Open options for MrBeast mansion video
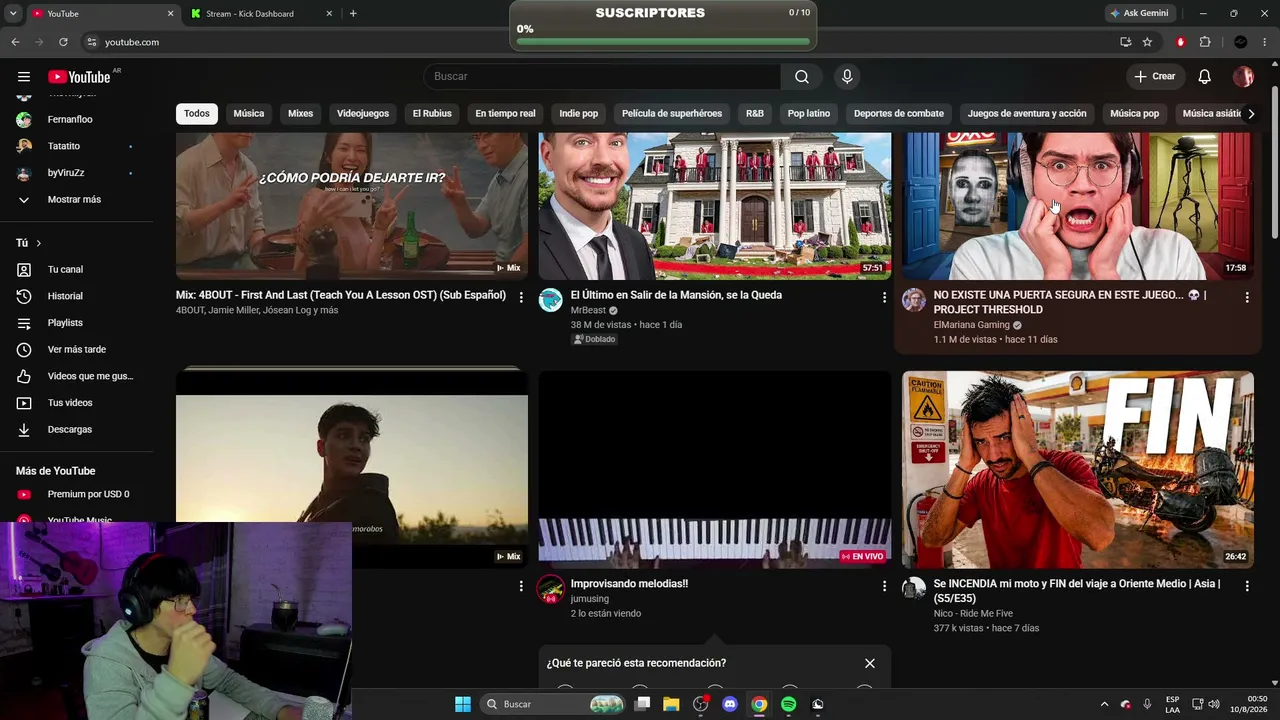Viewport: 1280px width, 720px height. (x=884, y=297)
